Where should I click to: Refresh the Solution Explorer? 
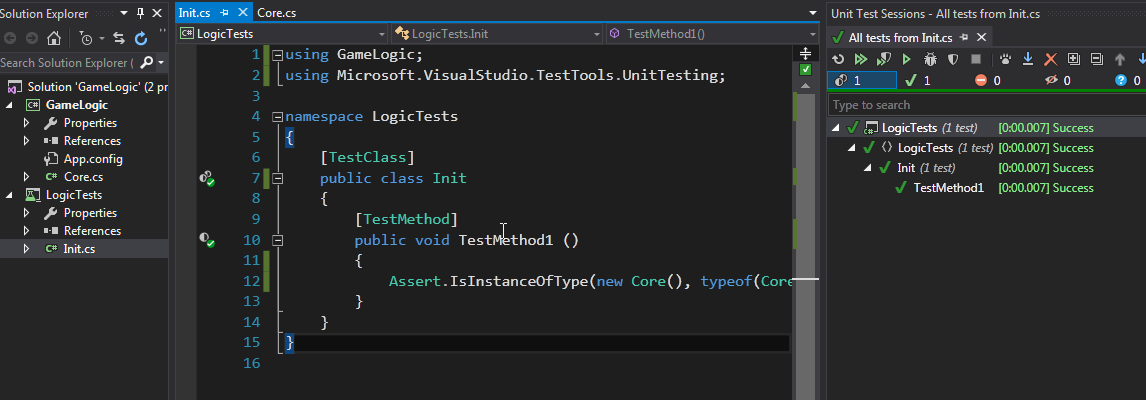pyautogui.click(x=141, y=39)
